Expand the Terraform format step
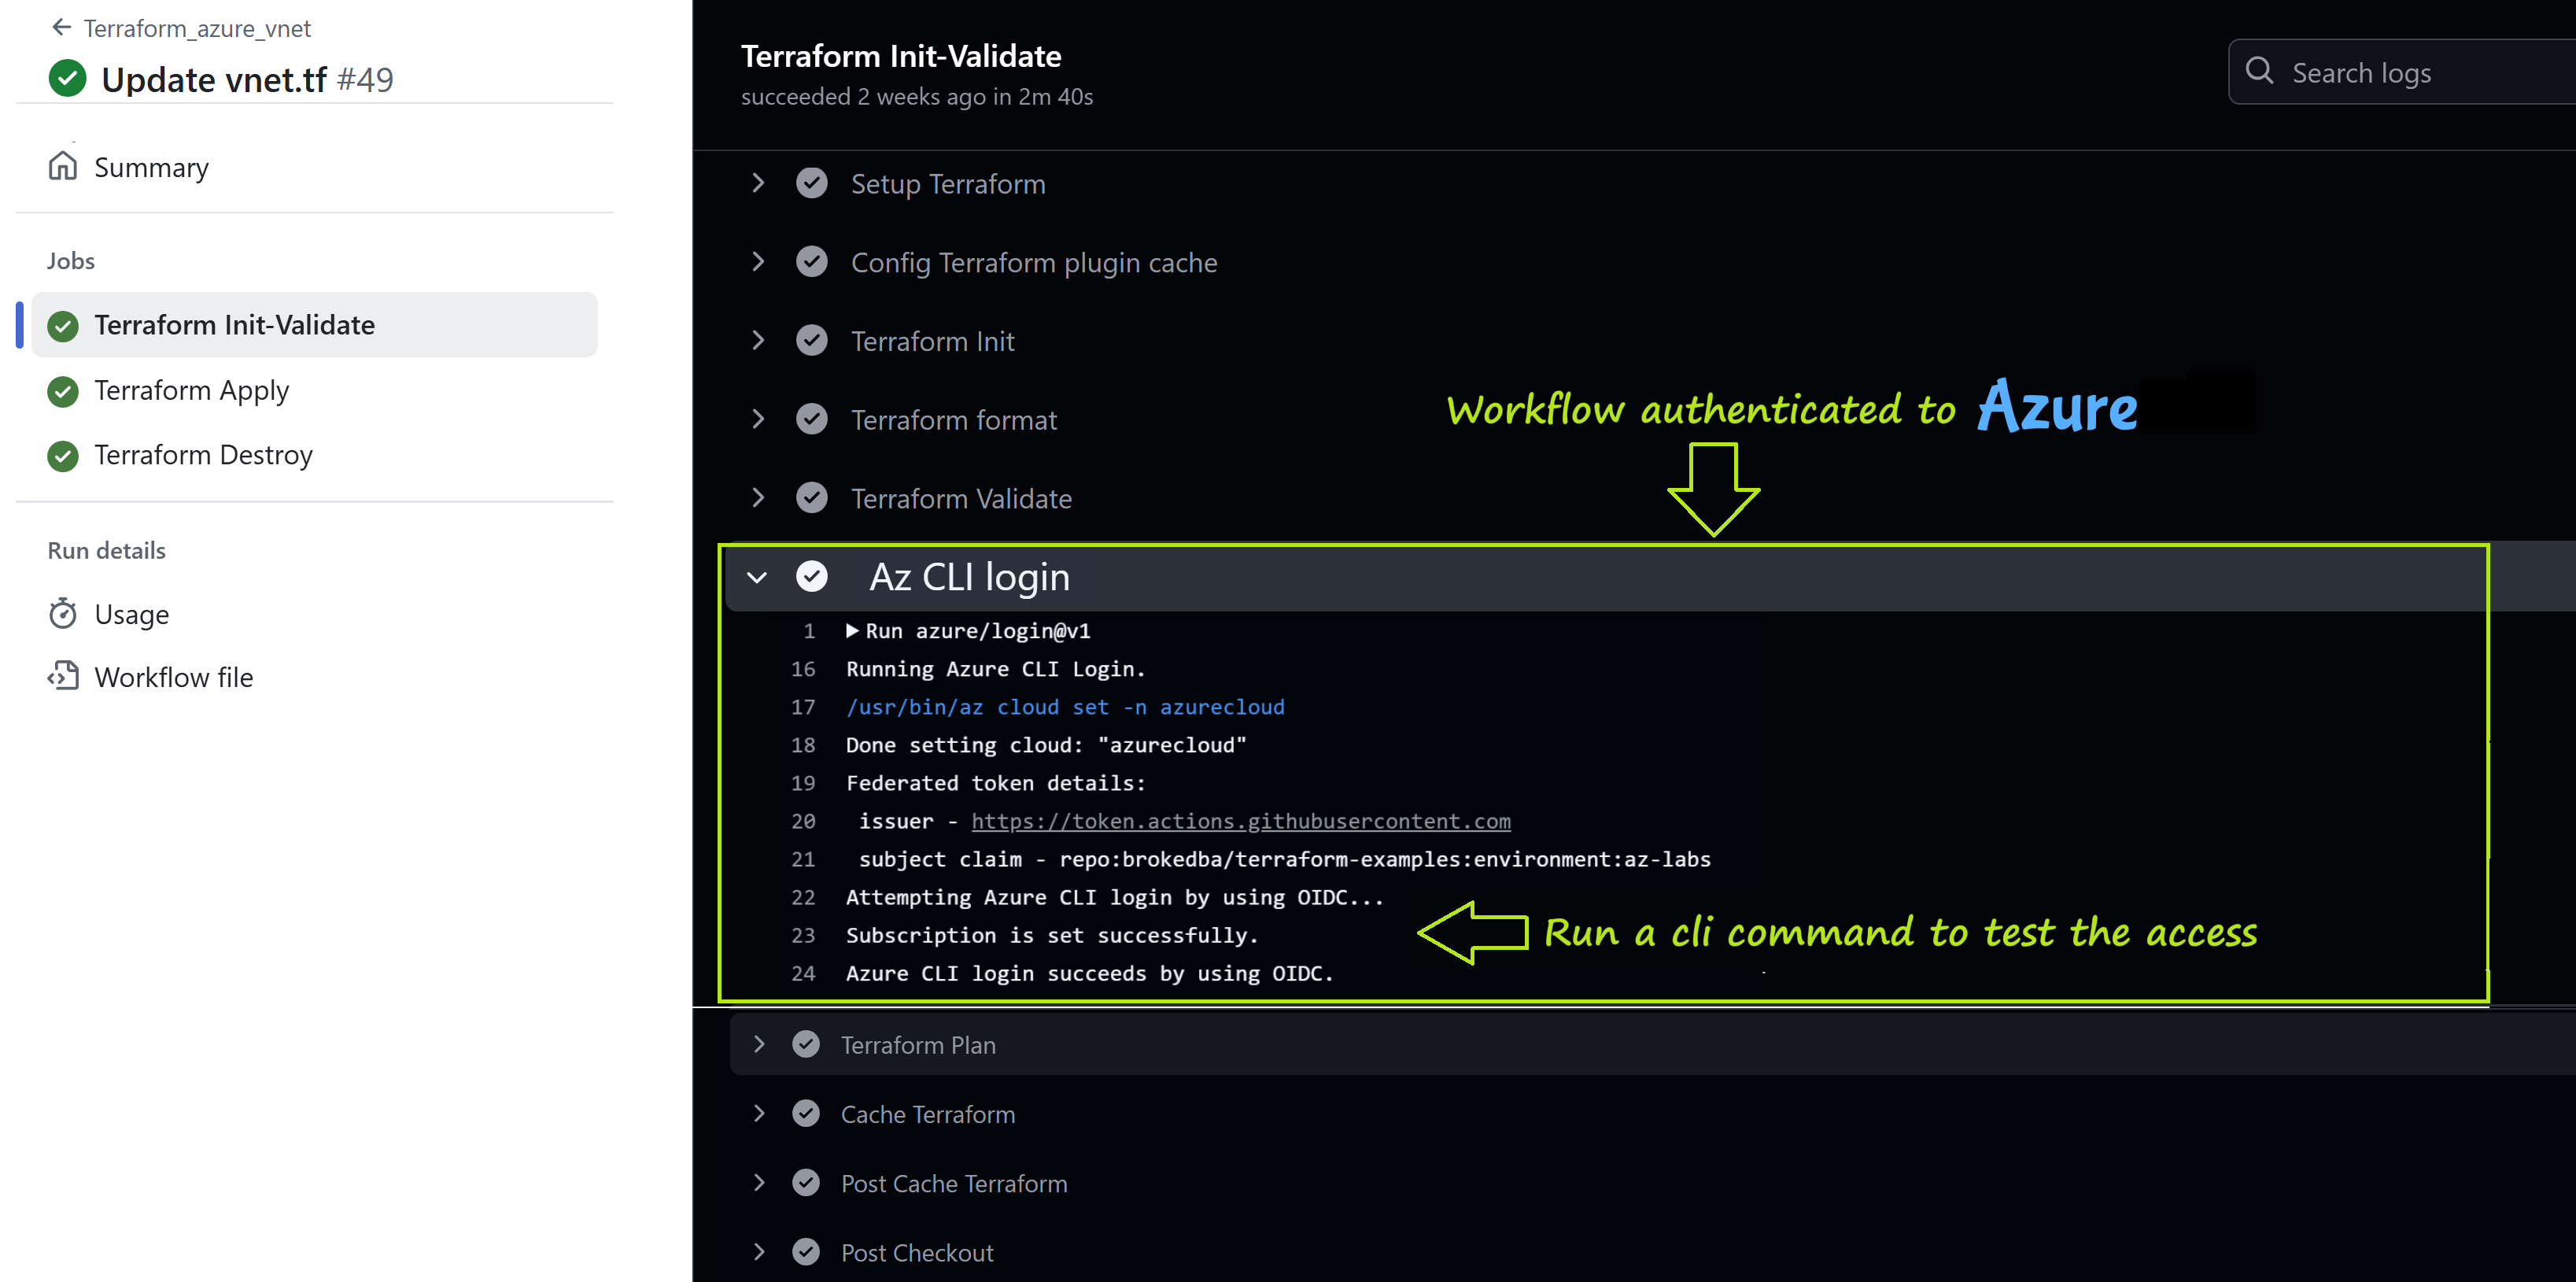Image resolution: width=2576 pixels, height=1282 pixels. (x=758, y=419)
